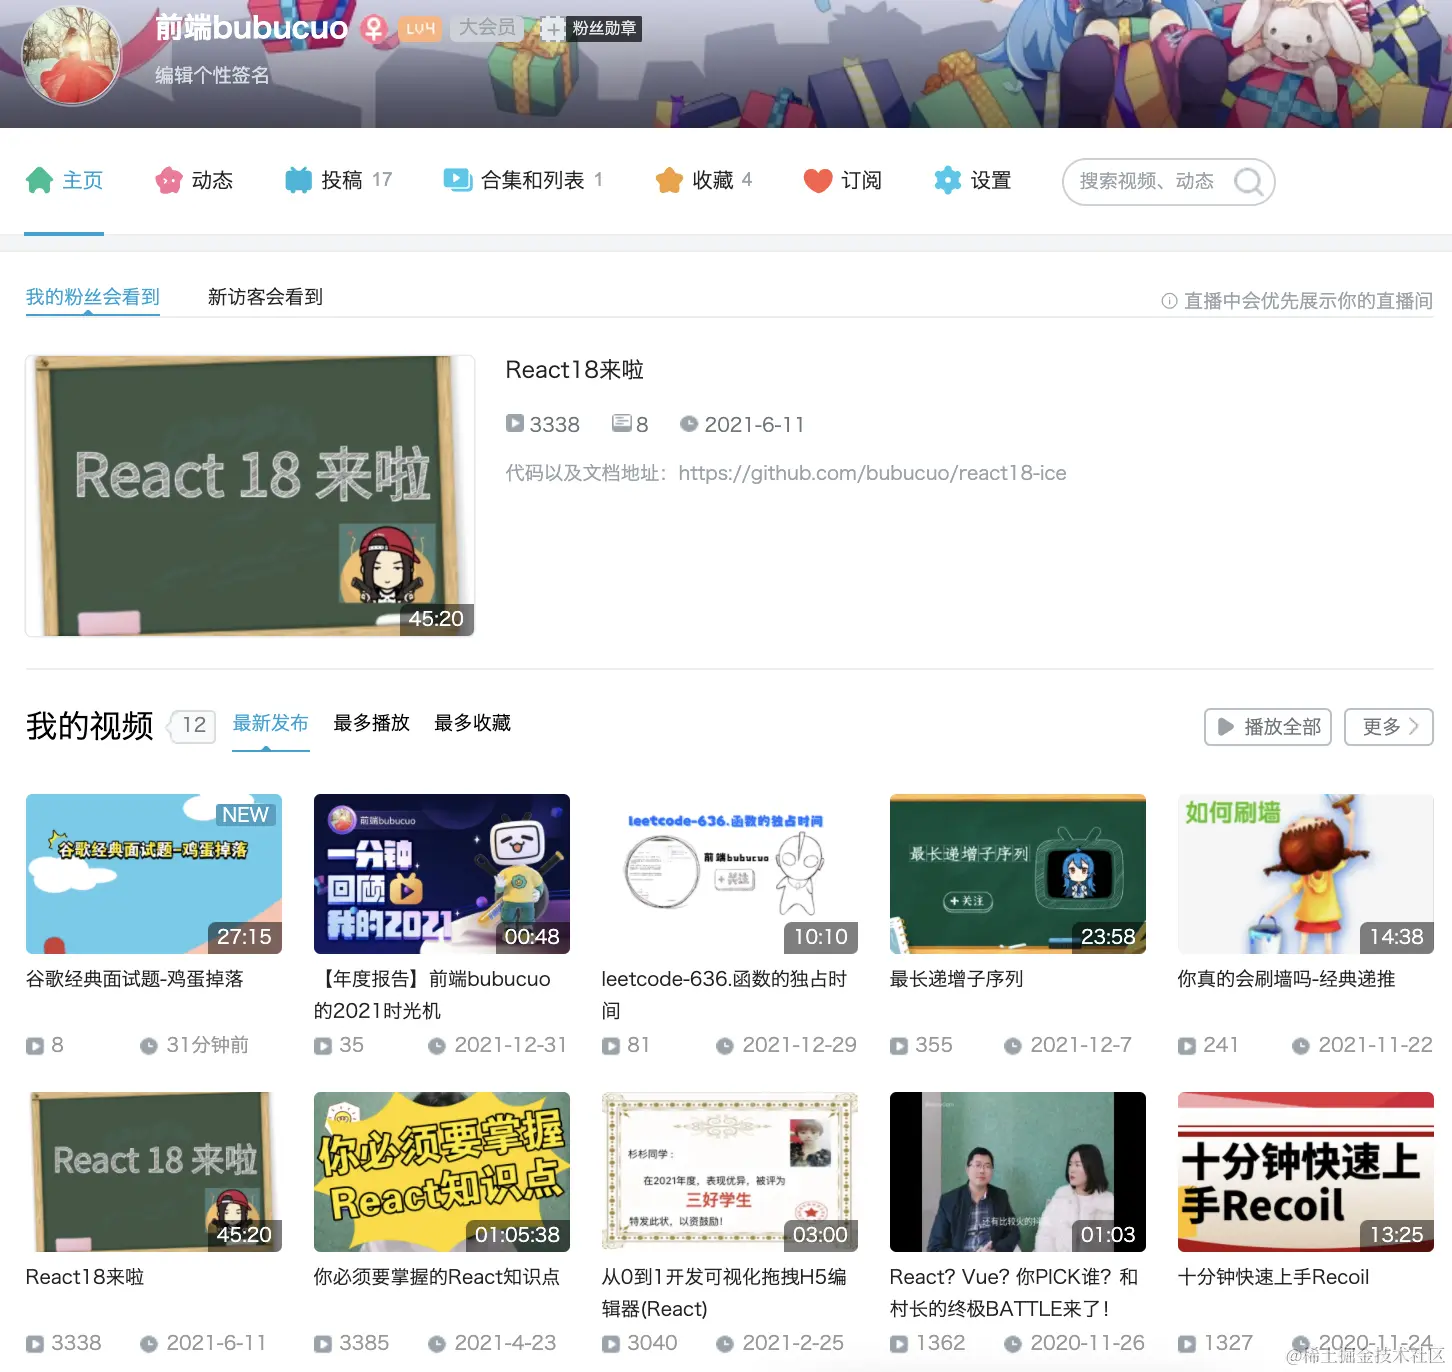Sort videos by 最新发布

coord(271,723)
